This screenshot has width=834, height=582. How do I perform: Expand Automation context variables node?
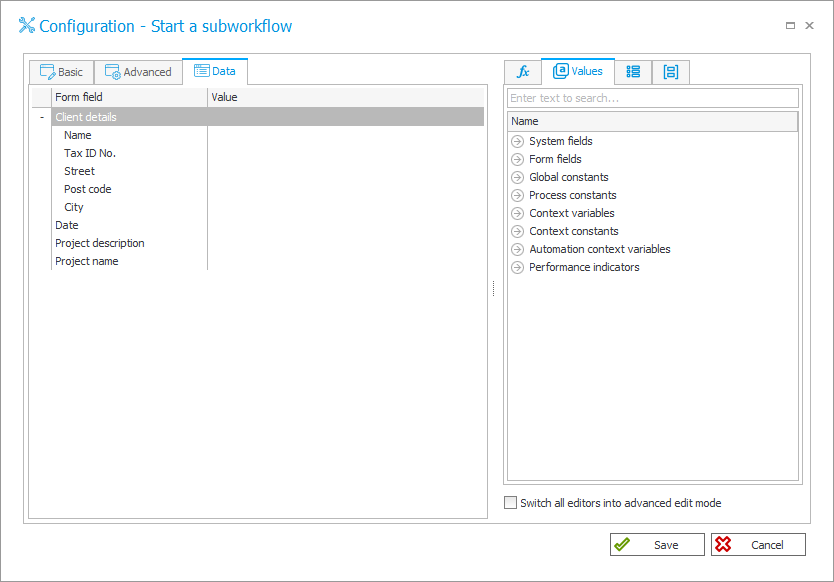pyautogui.click(x=517, y=250)
